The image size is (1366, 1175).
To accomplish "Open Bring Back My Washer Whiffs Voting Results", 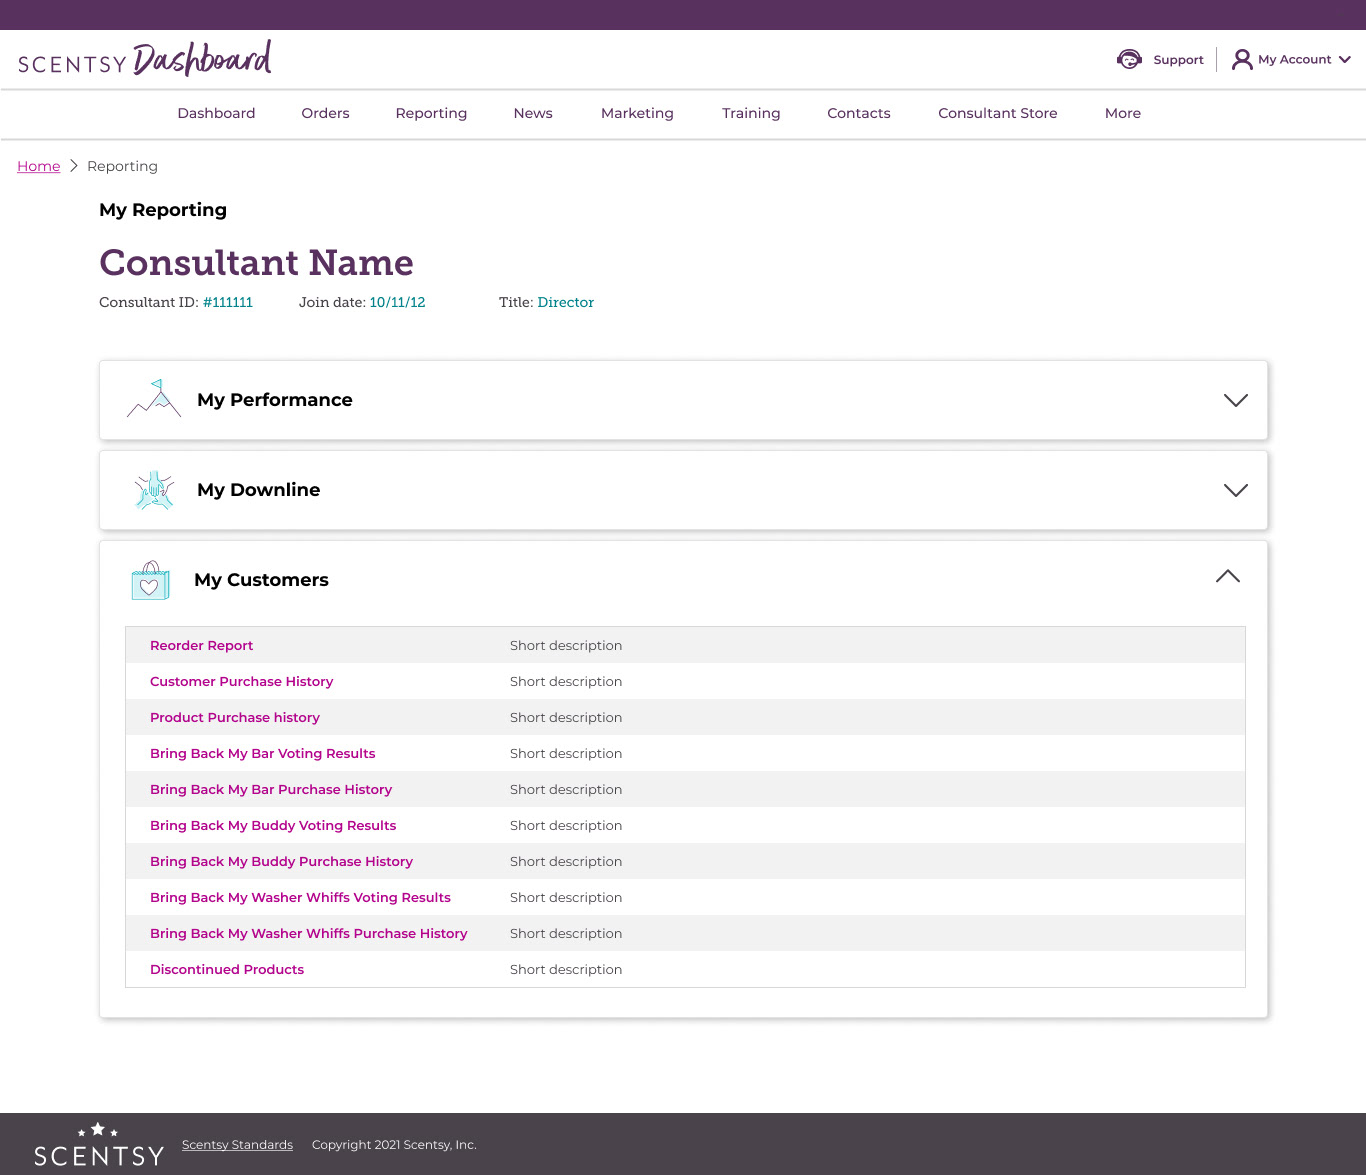I will coord(300,897).
